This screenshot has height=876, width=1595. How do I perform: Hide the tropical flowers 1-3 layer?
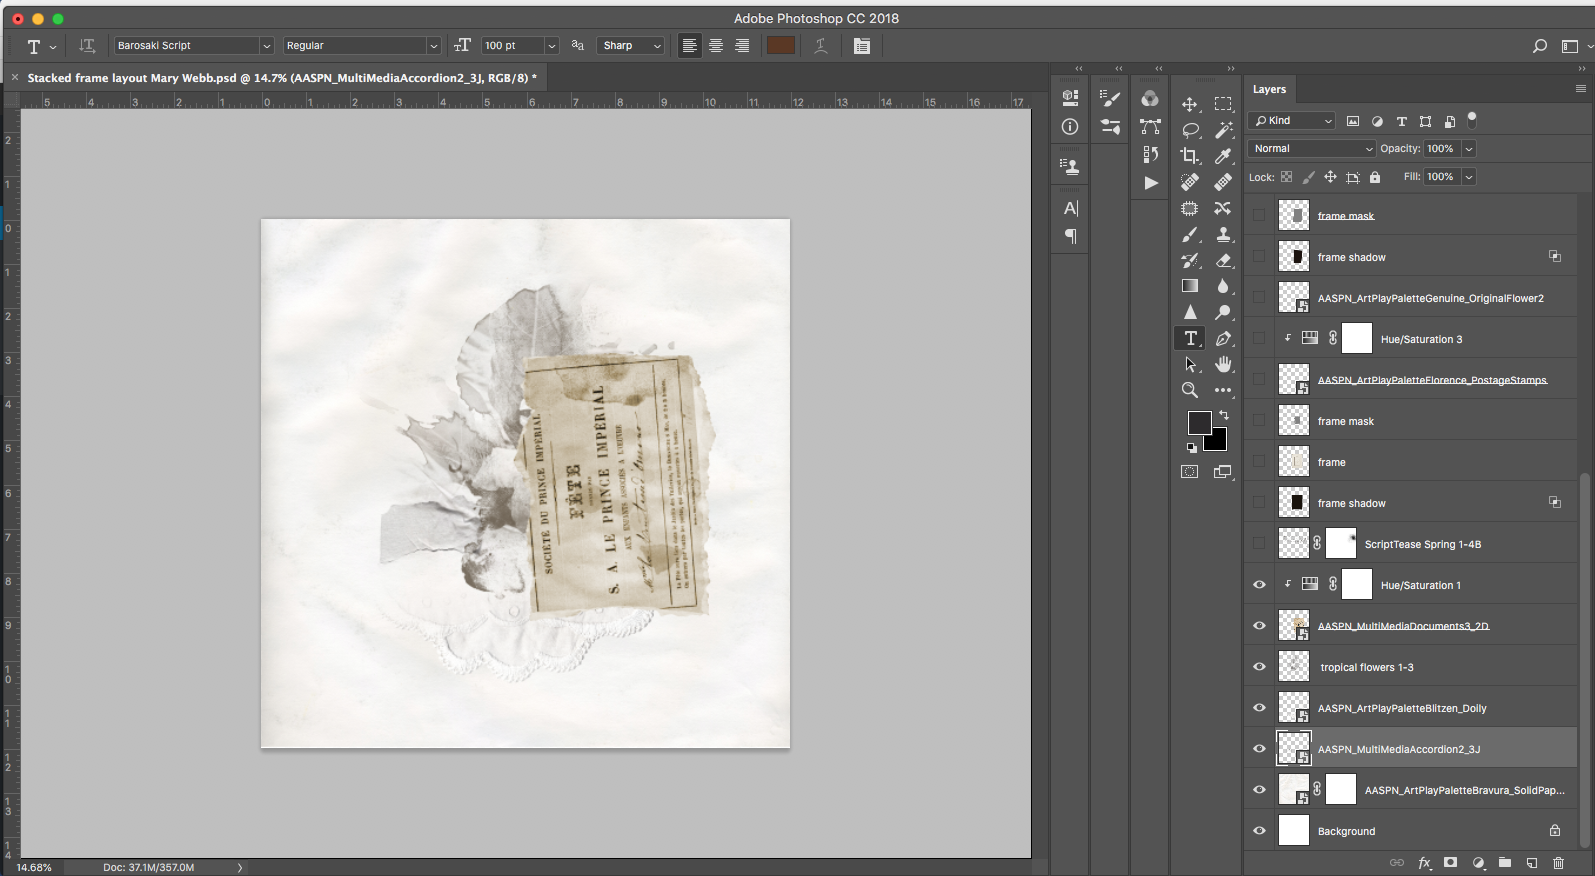coord(1260,667)
